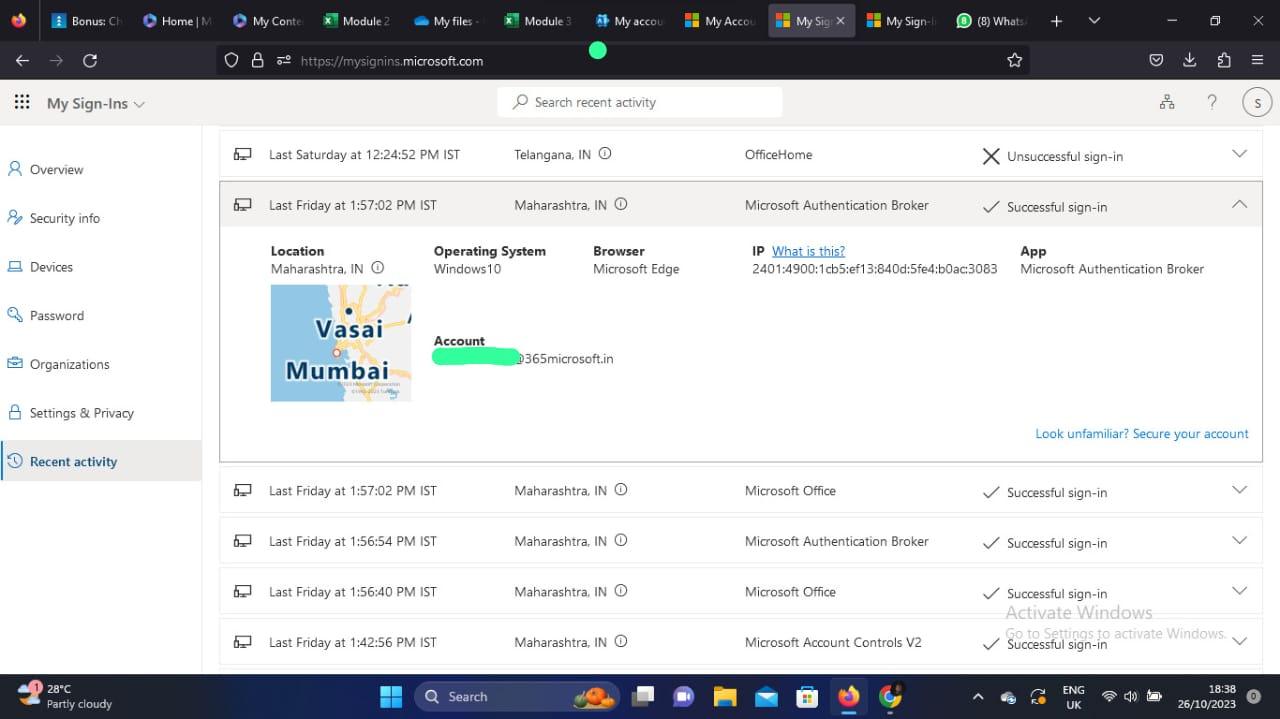Switch to the Module 2 browser tab
Image resolution: width=1280 pixels, height=719 pixels.
click(357, 21)
